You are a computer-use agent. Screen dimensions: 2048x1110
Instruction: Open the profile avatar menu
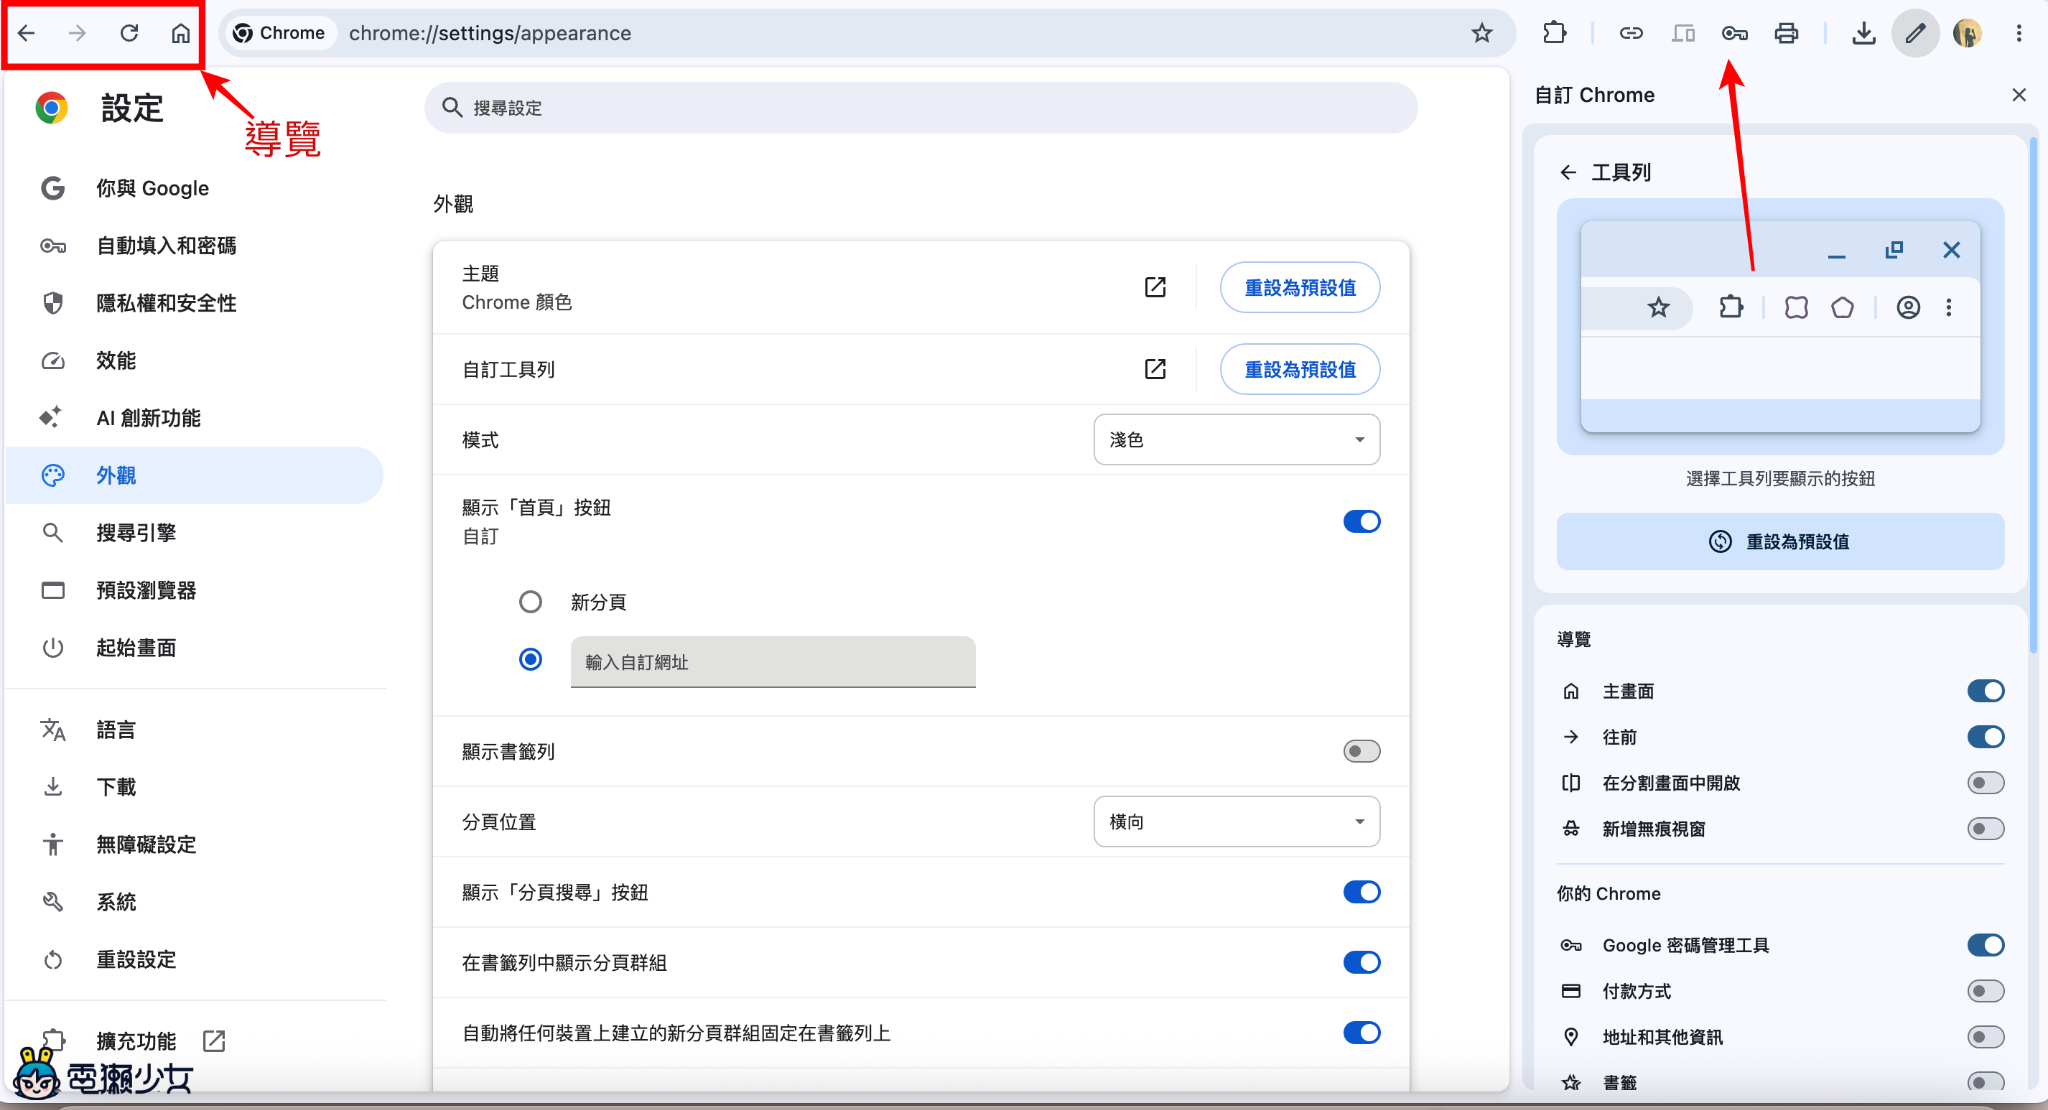click(1967, 33)
